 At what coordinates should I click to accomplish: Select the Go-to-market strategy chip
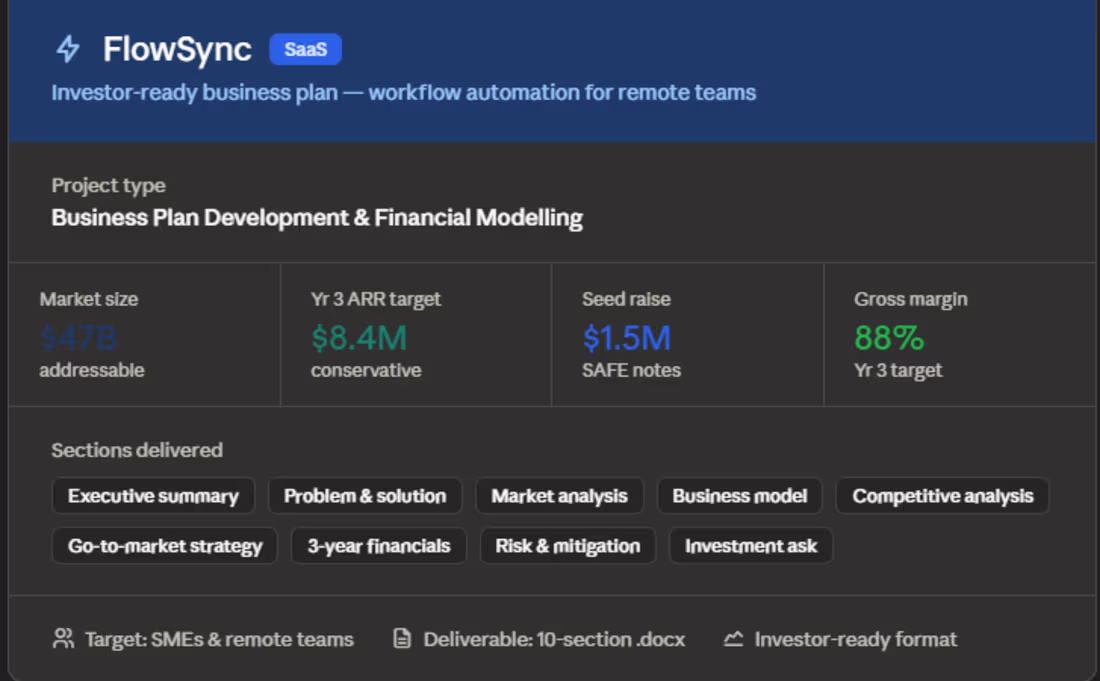click(x=165, y=546)
